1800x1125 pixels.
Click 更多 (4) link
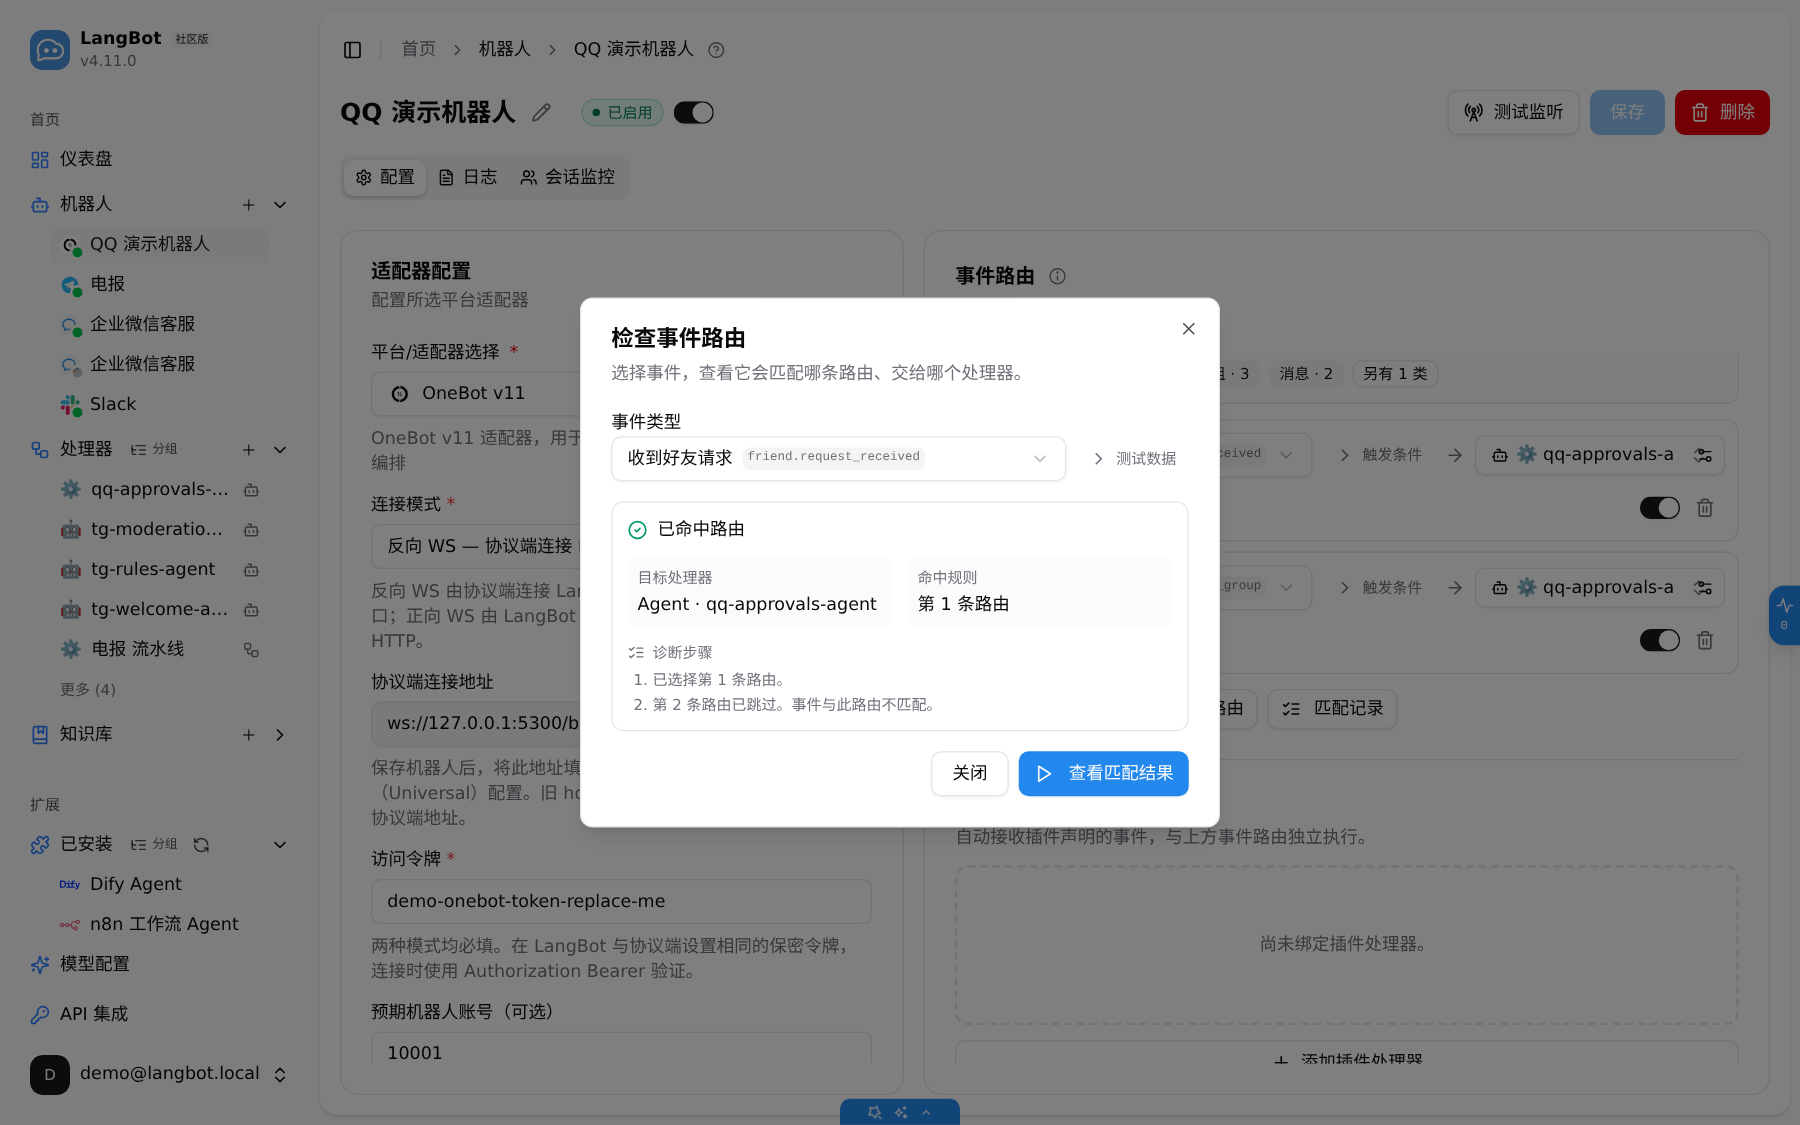point(88,690)
